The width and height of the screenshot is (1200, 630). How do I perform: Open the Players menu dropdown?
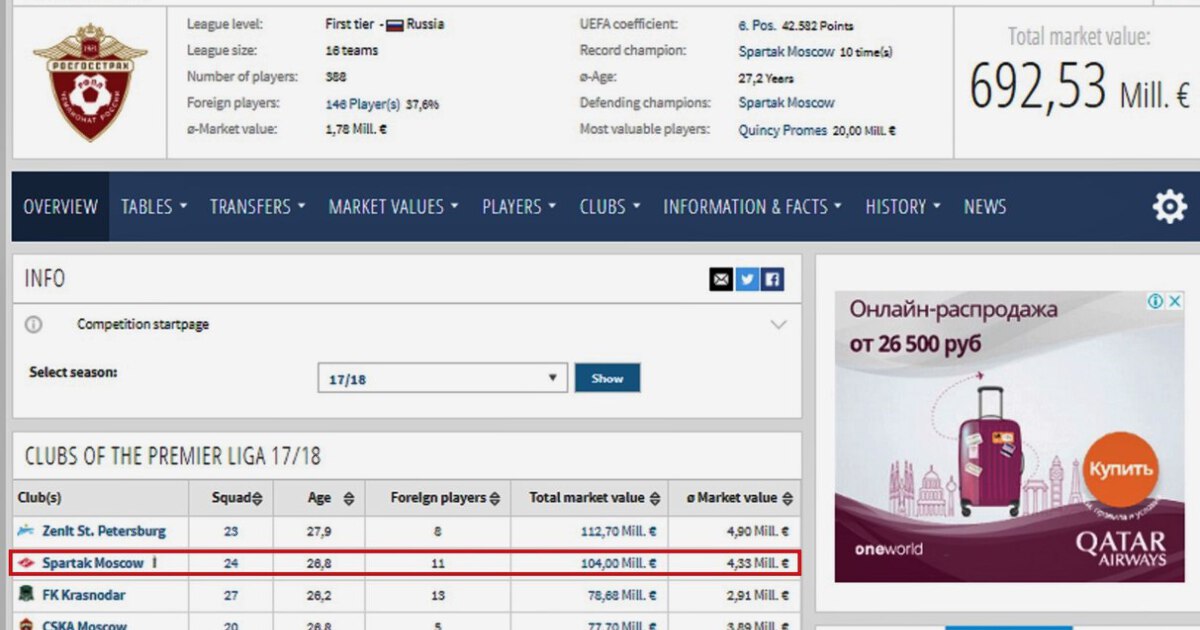(x=518, y=207)
